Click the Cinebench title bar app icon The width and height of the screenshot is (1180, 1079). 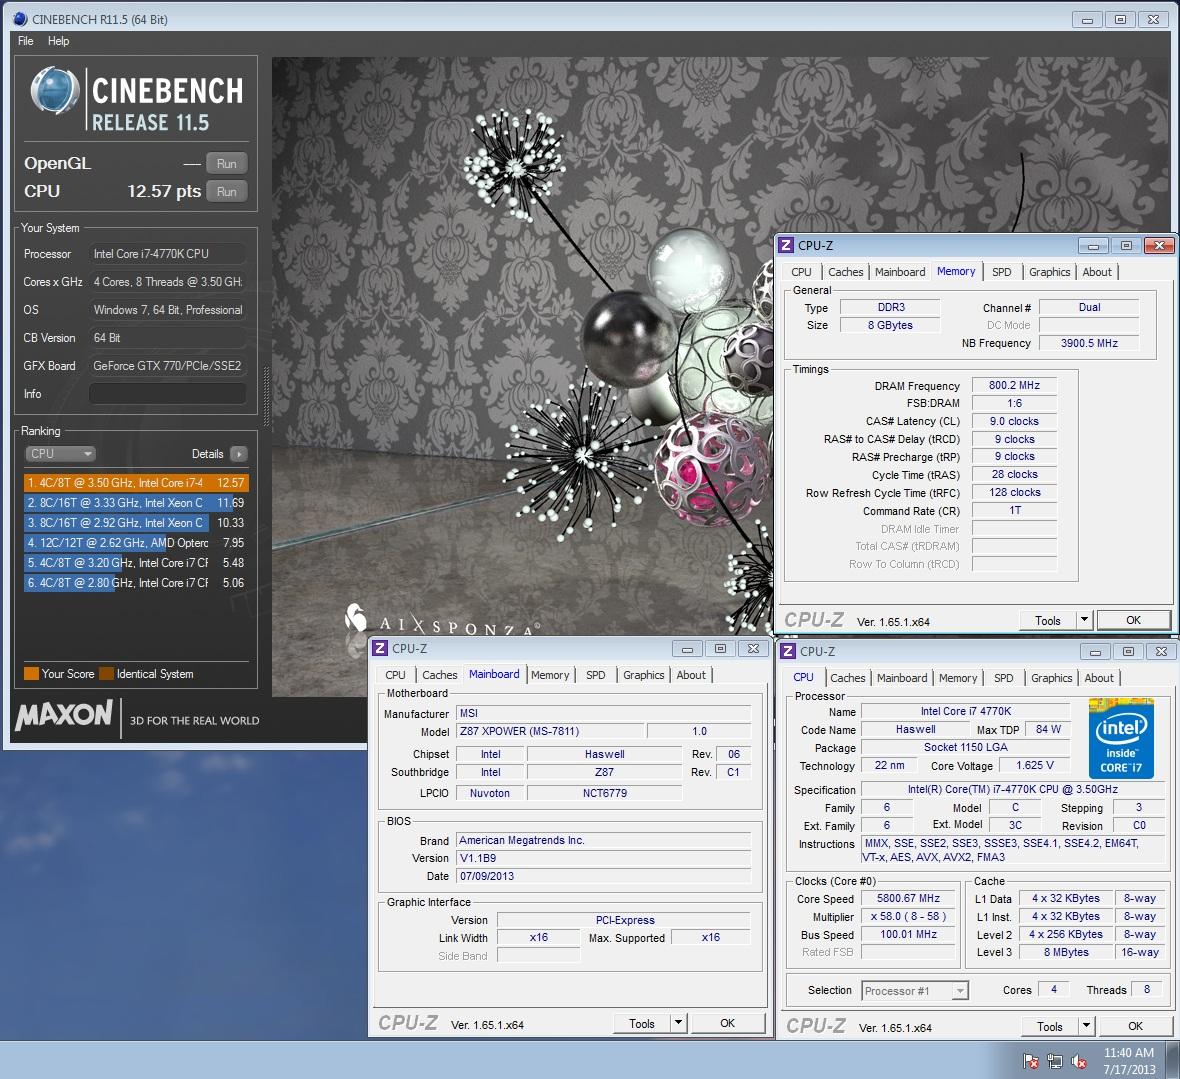pyautogui.click(x=20, y=19)
